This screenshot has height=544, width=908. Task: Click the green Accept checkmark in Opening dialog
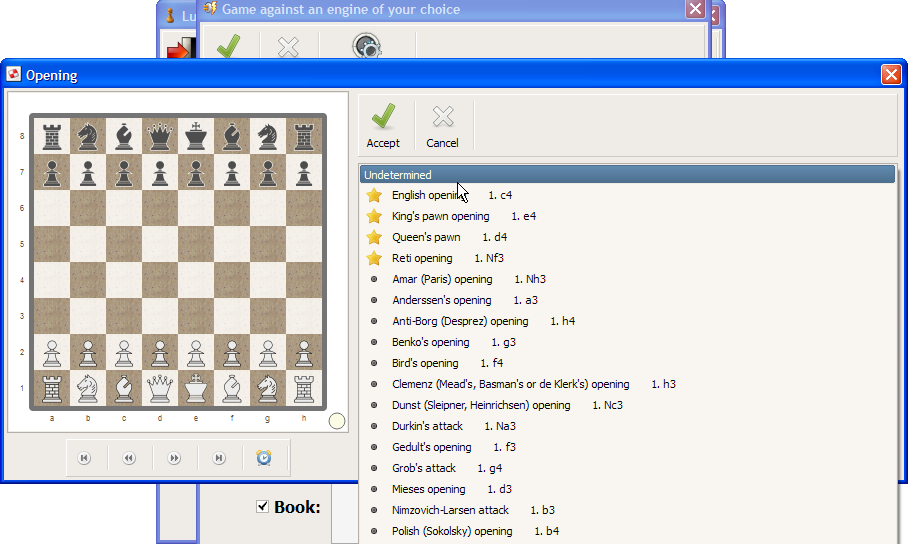tap(383, 126)
